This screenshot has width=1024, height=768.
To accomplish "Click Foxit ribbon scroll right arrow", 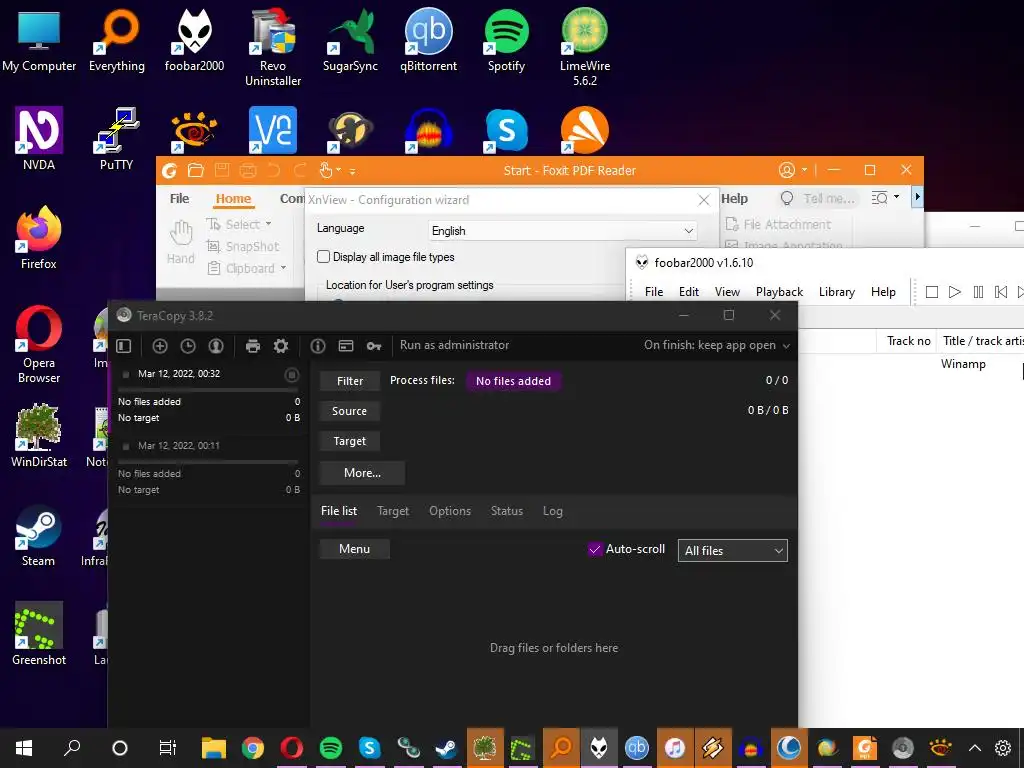I will (x=918, y=197).
